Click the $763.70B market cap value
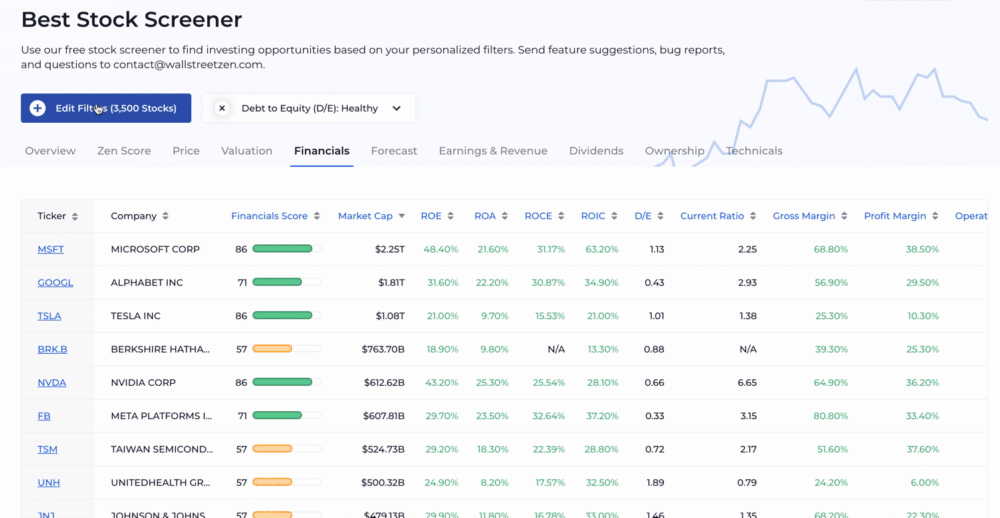Image resolution: width=1000 pixels, height=518 pixels. [383, 350]
